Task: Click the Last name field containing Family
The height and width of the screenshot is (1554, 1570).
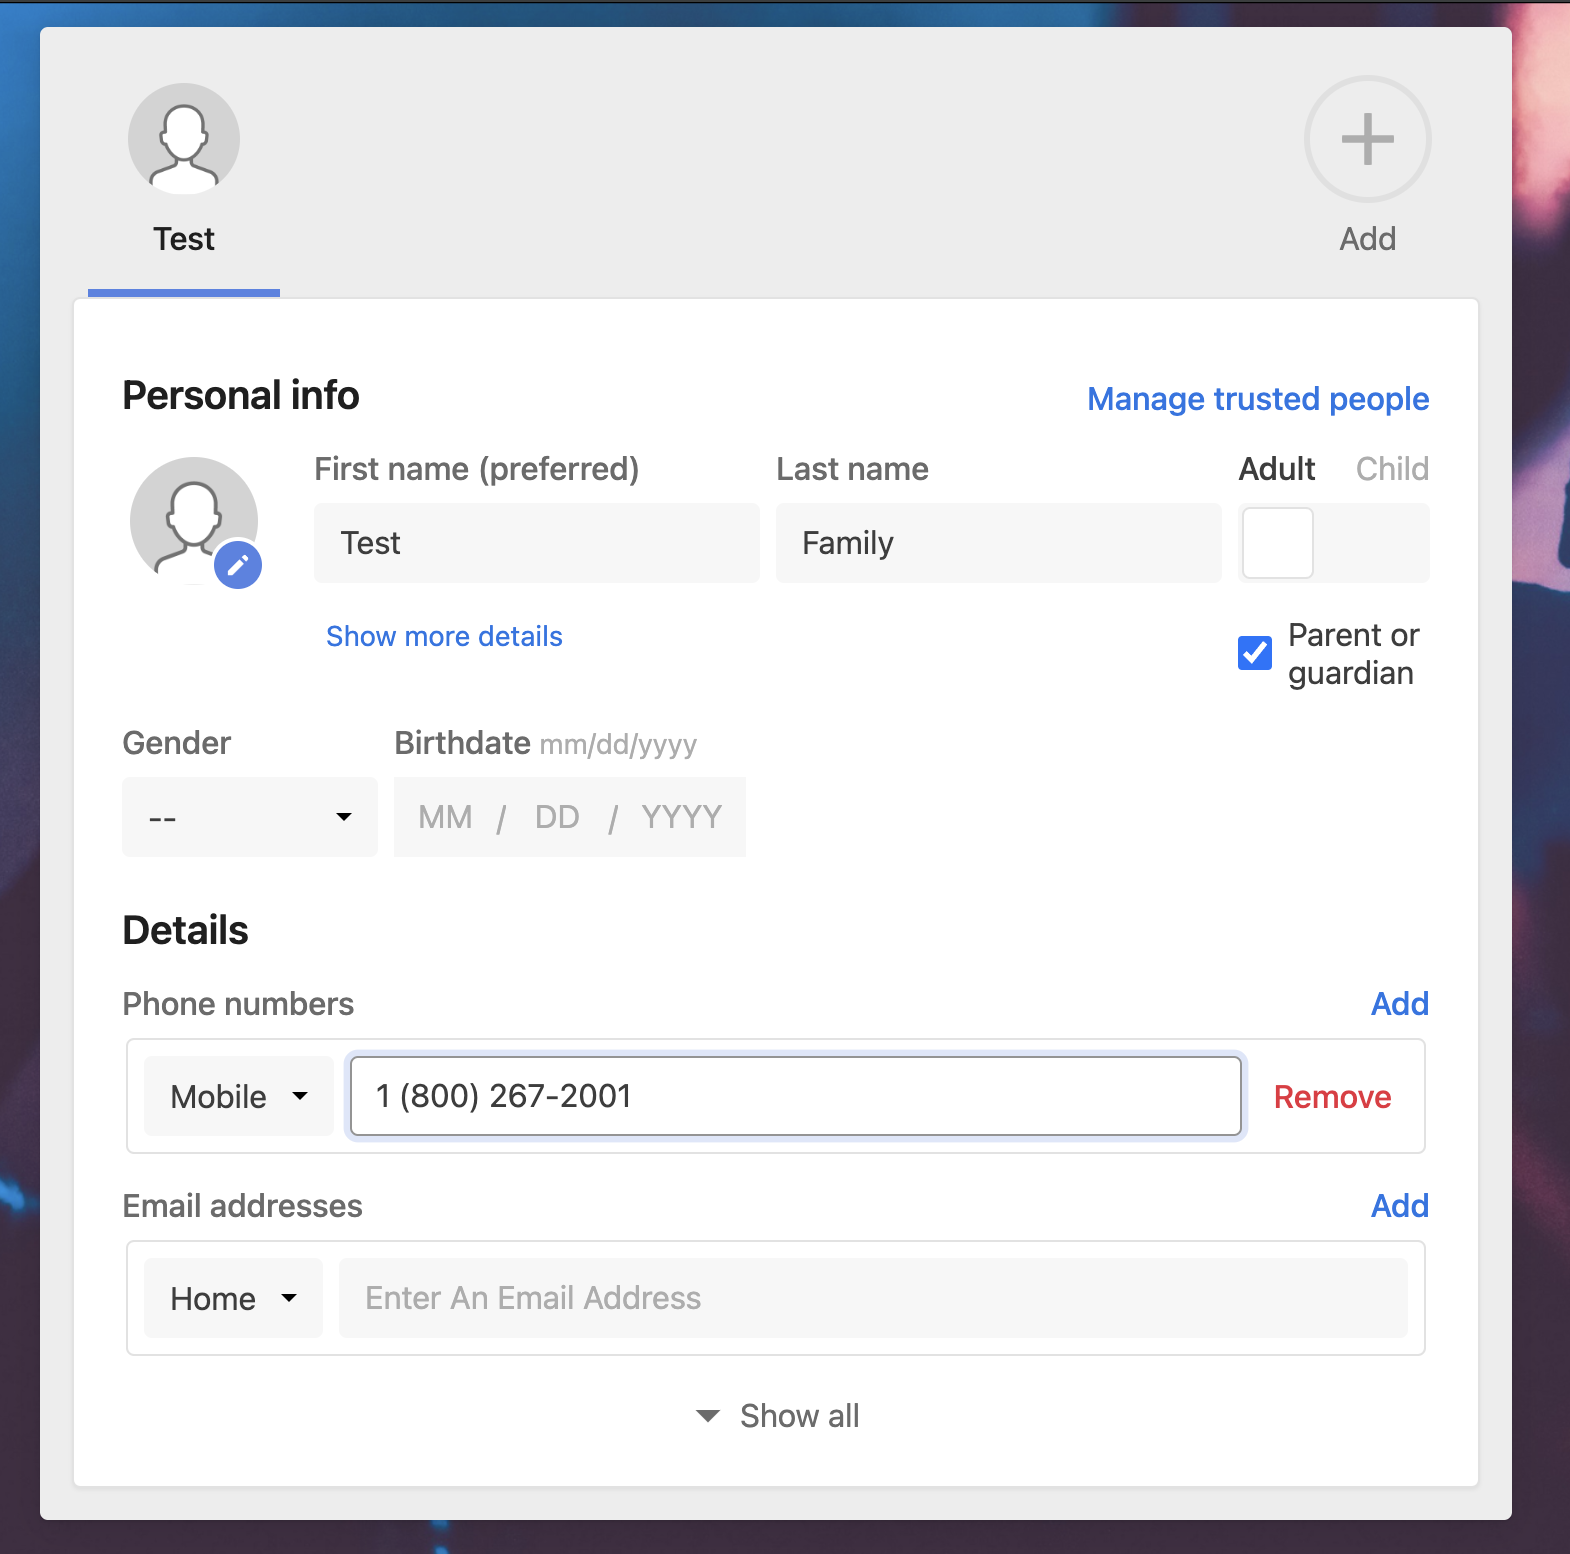Action: [x=998, y=543]
